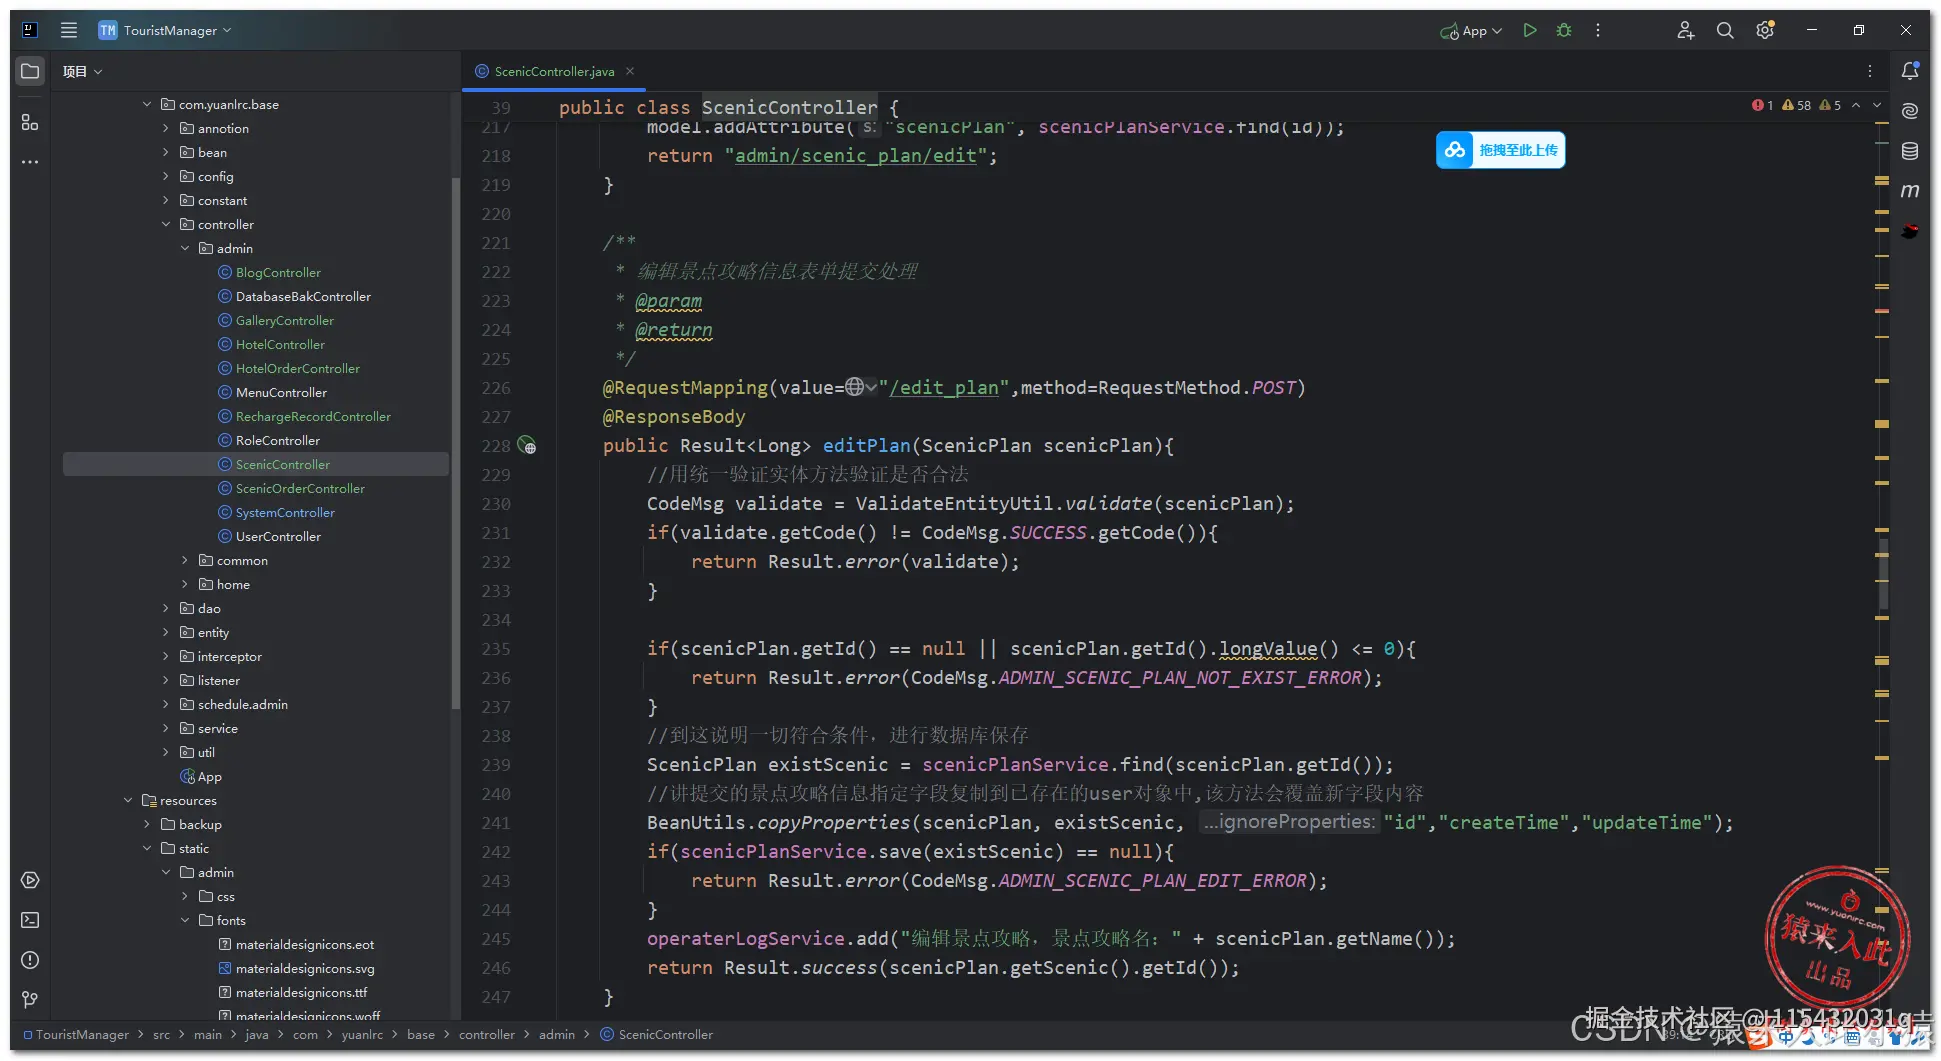1941x1061 pixels.
Task: Open the Maven tool window
Action: pos(1910,191)
